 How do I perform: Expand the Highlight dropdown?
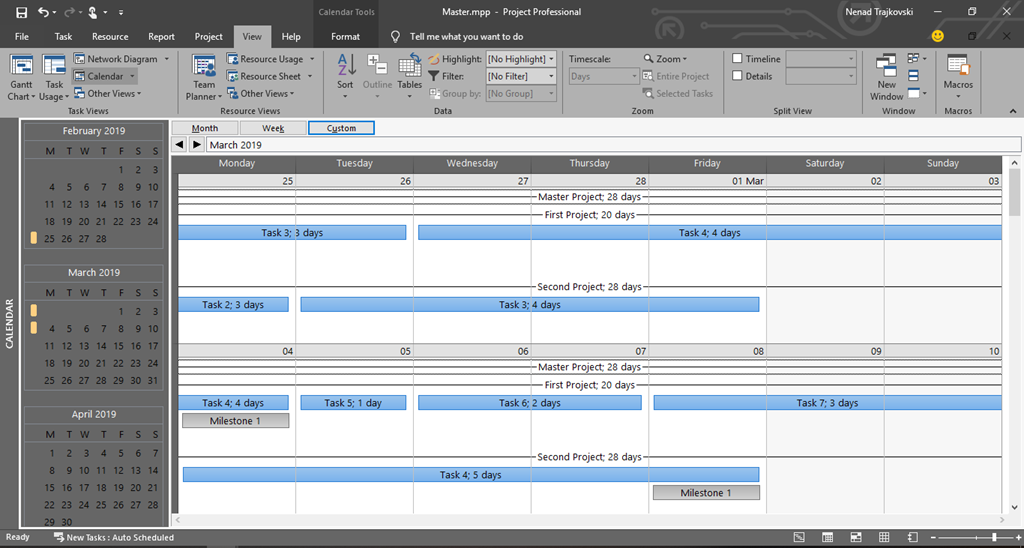click(551, 59)
